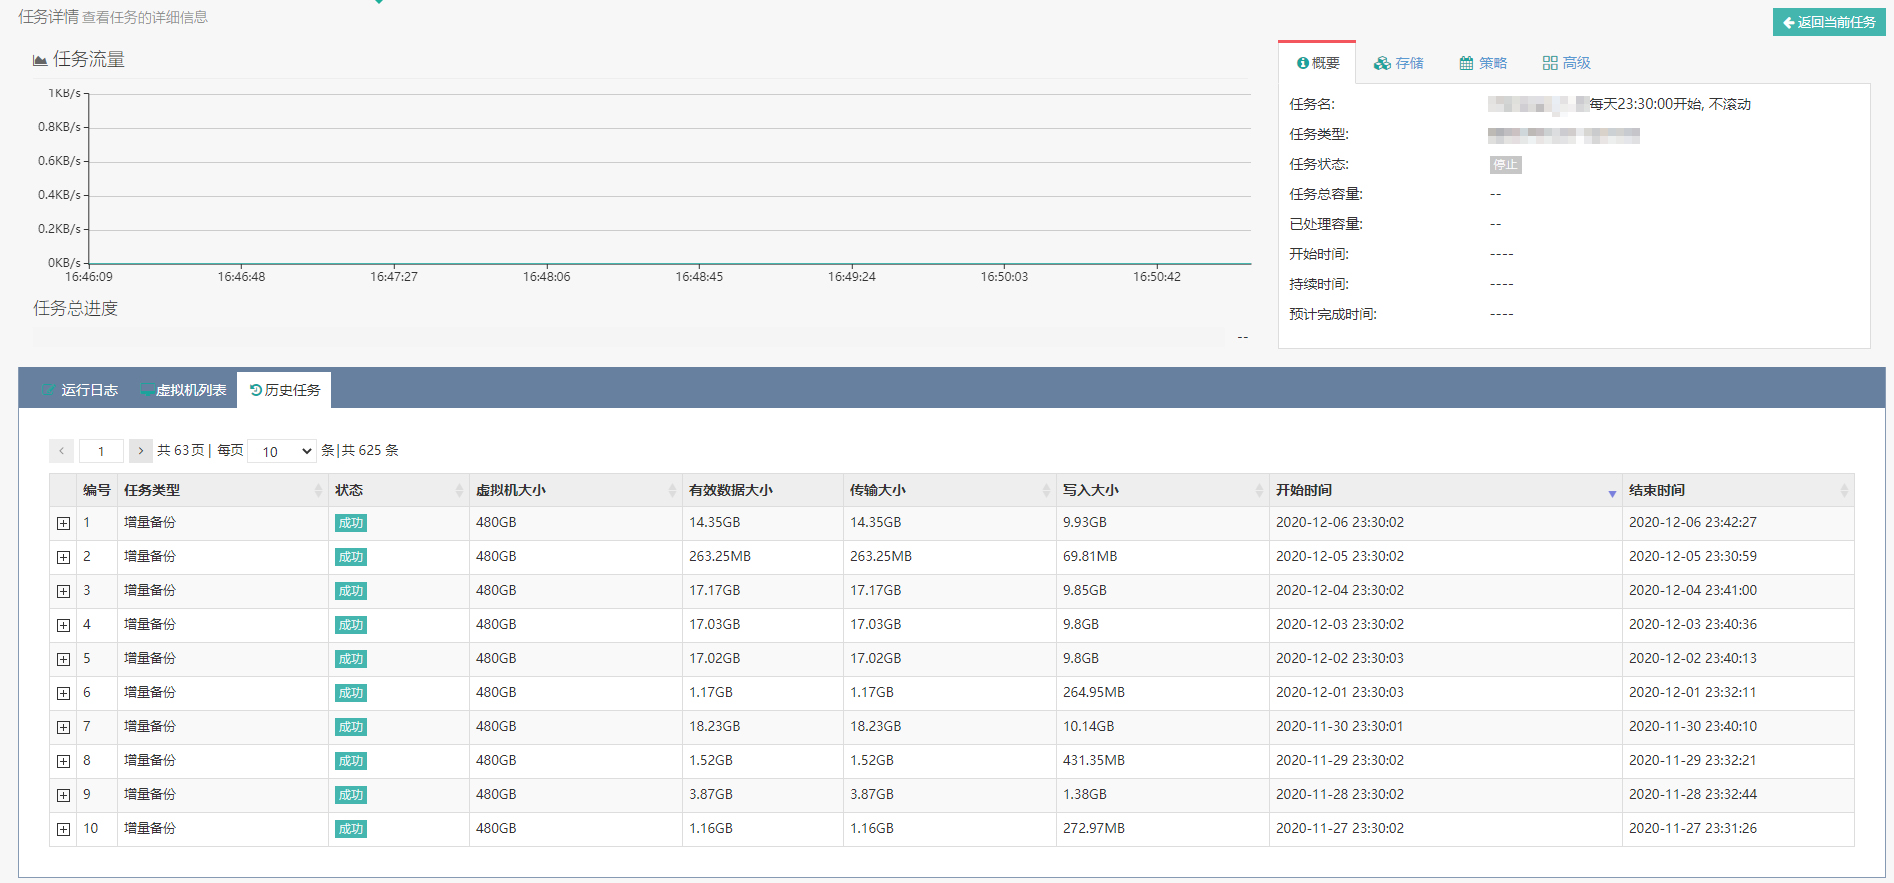Open the 虚拟机列表 tab
This screenshot has width=1894, height=883.
183,390
